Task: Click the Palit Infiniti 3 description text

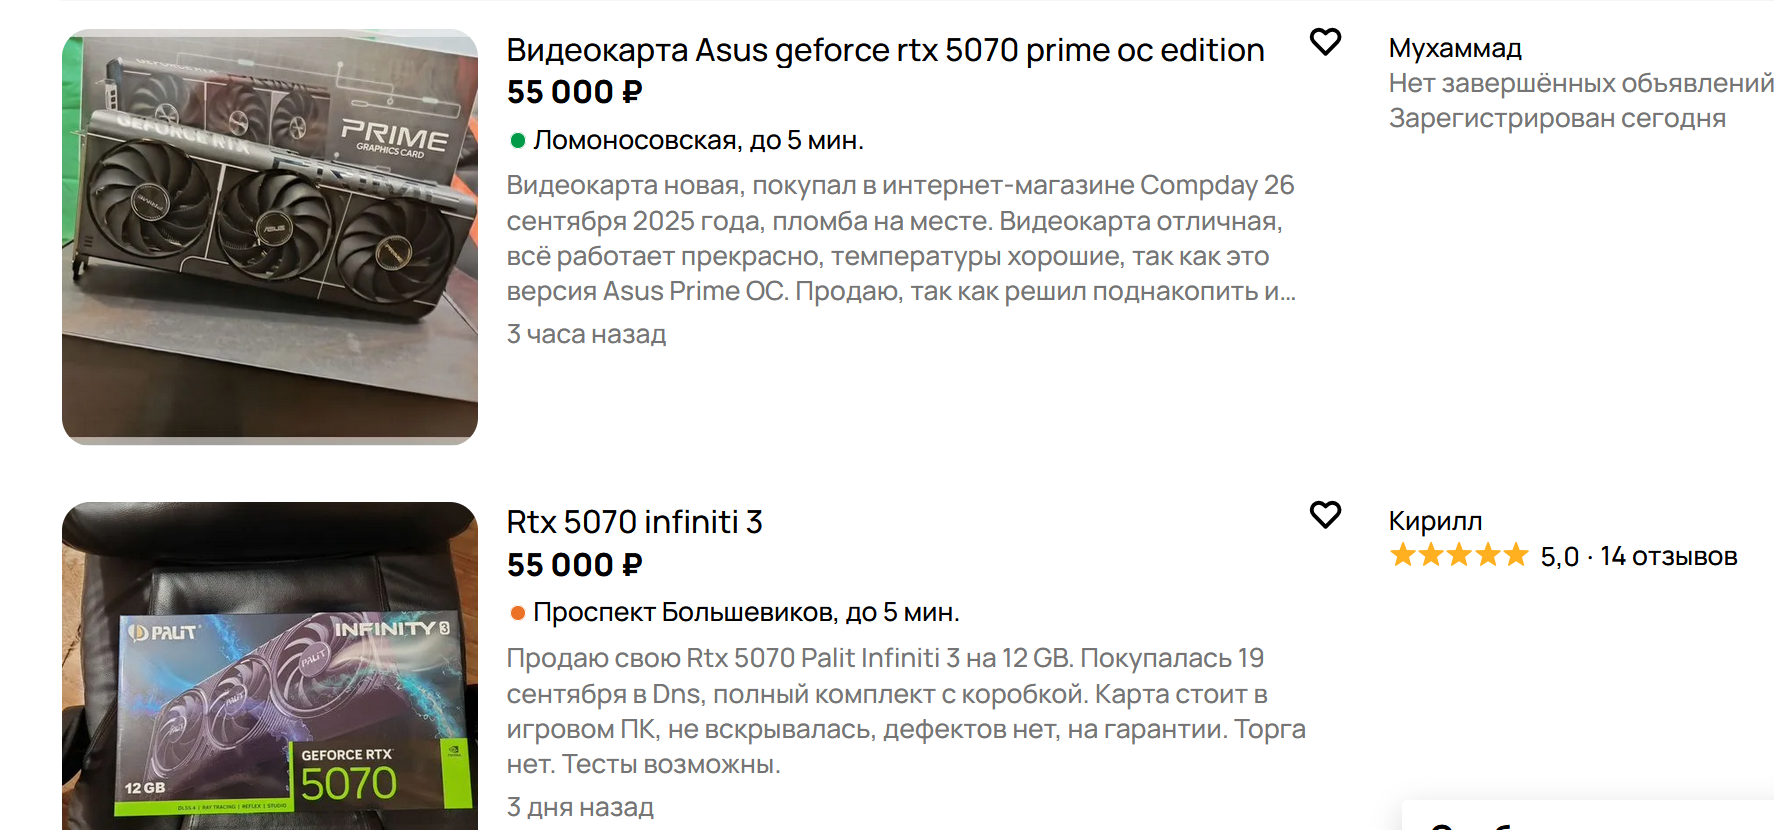Action: click(x=905, y=711)
